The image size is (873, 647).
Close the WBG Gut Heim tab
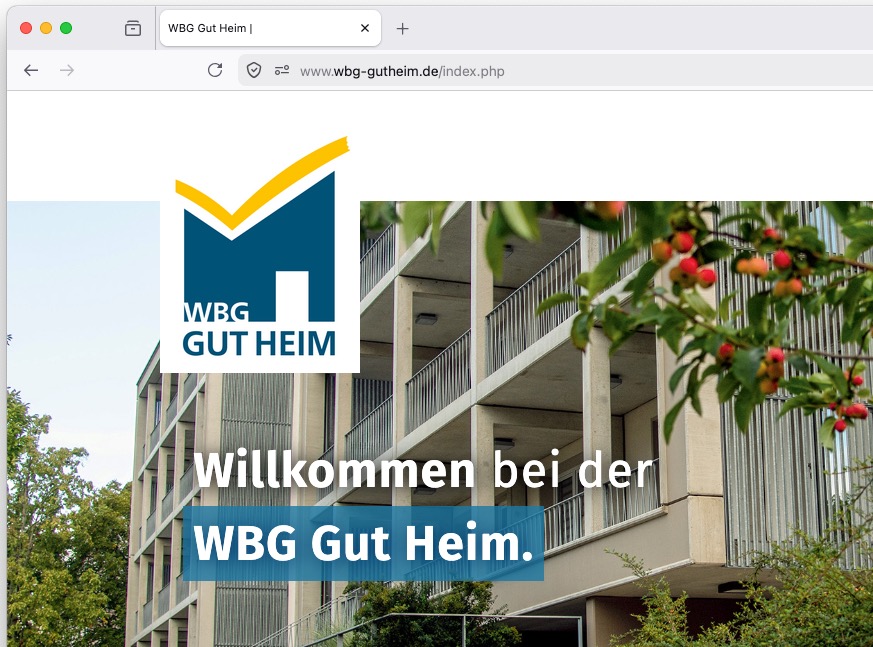click(x=365, y=28)
